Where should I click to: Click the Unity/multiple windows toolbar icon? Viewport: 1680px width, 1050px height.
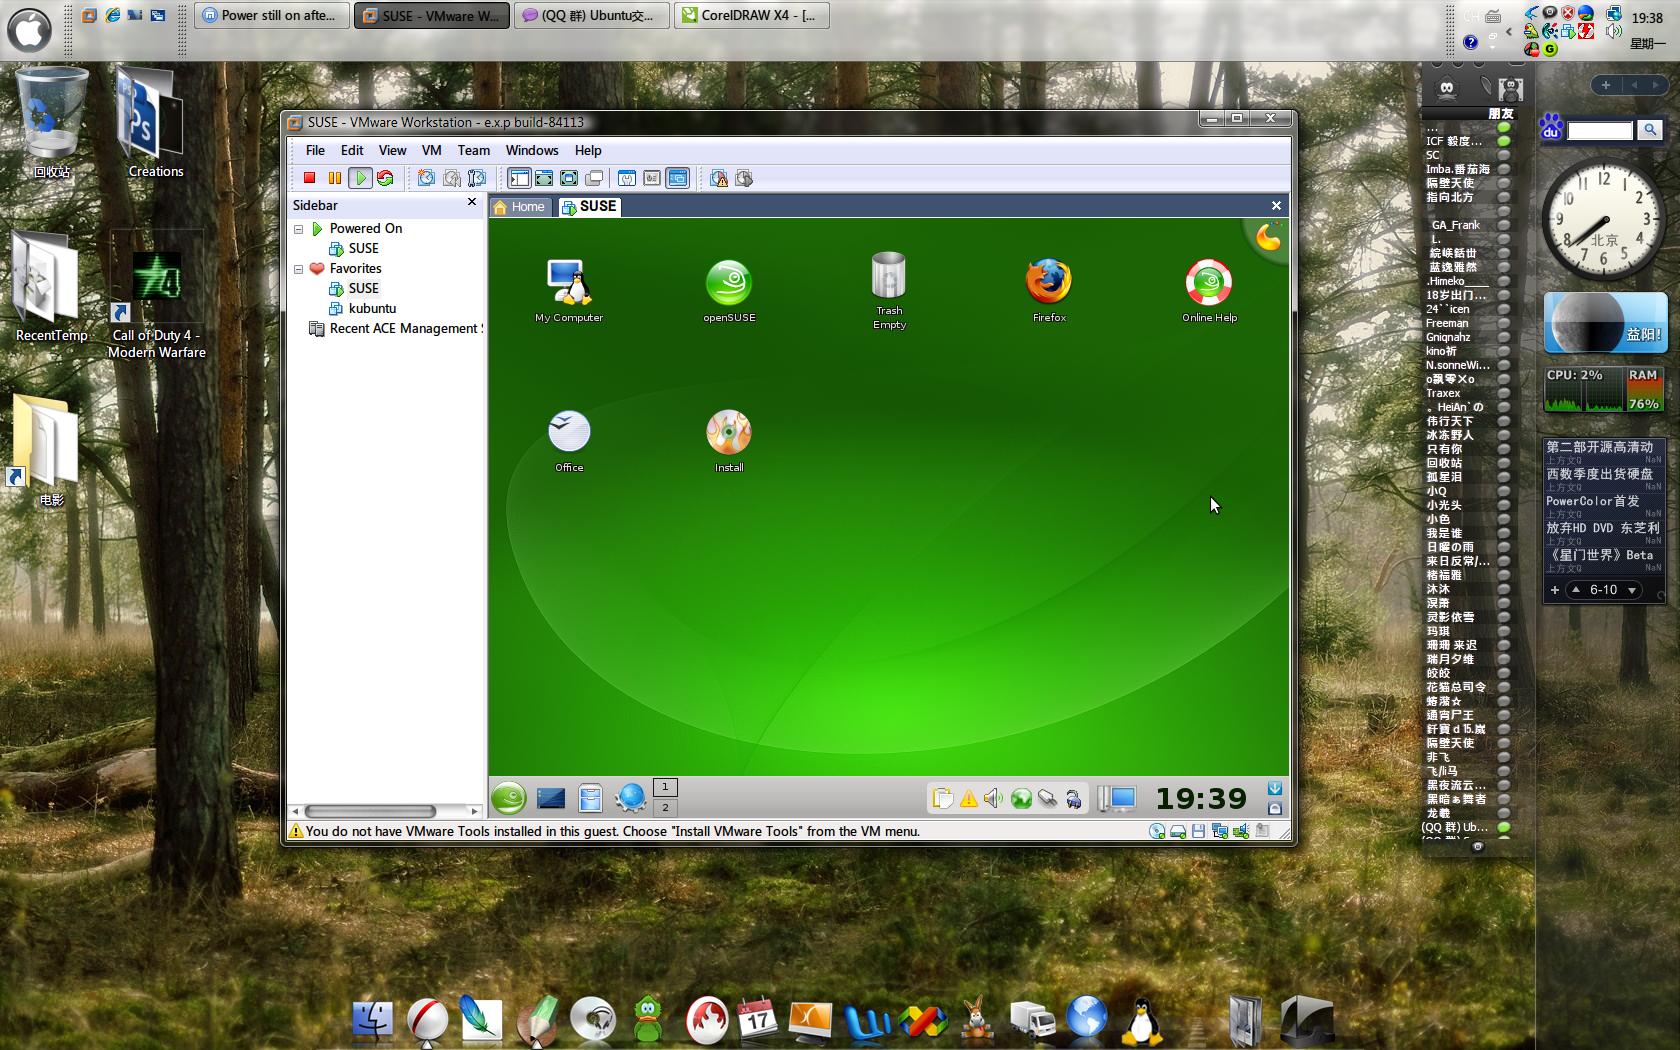click(594, 178)
